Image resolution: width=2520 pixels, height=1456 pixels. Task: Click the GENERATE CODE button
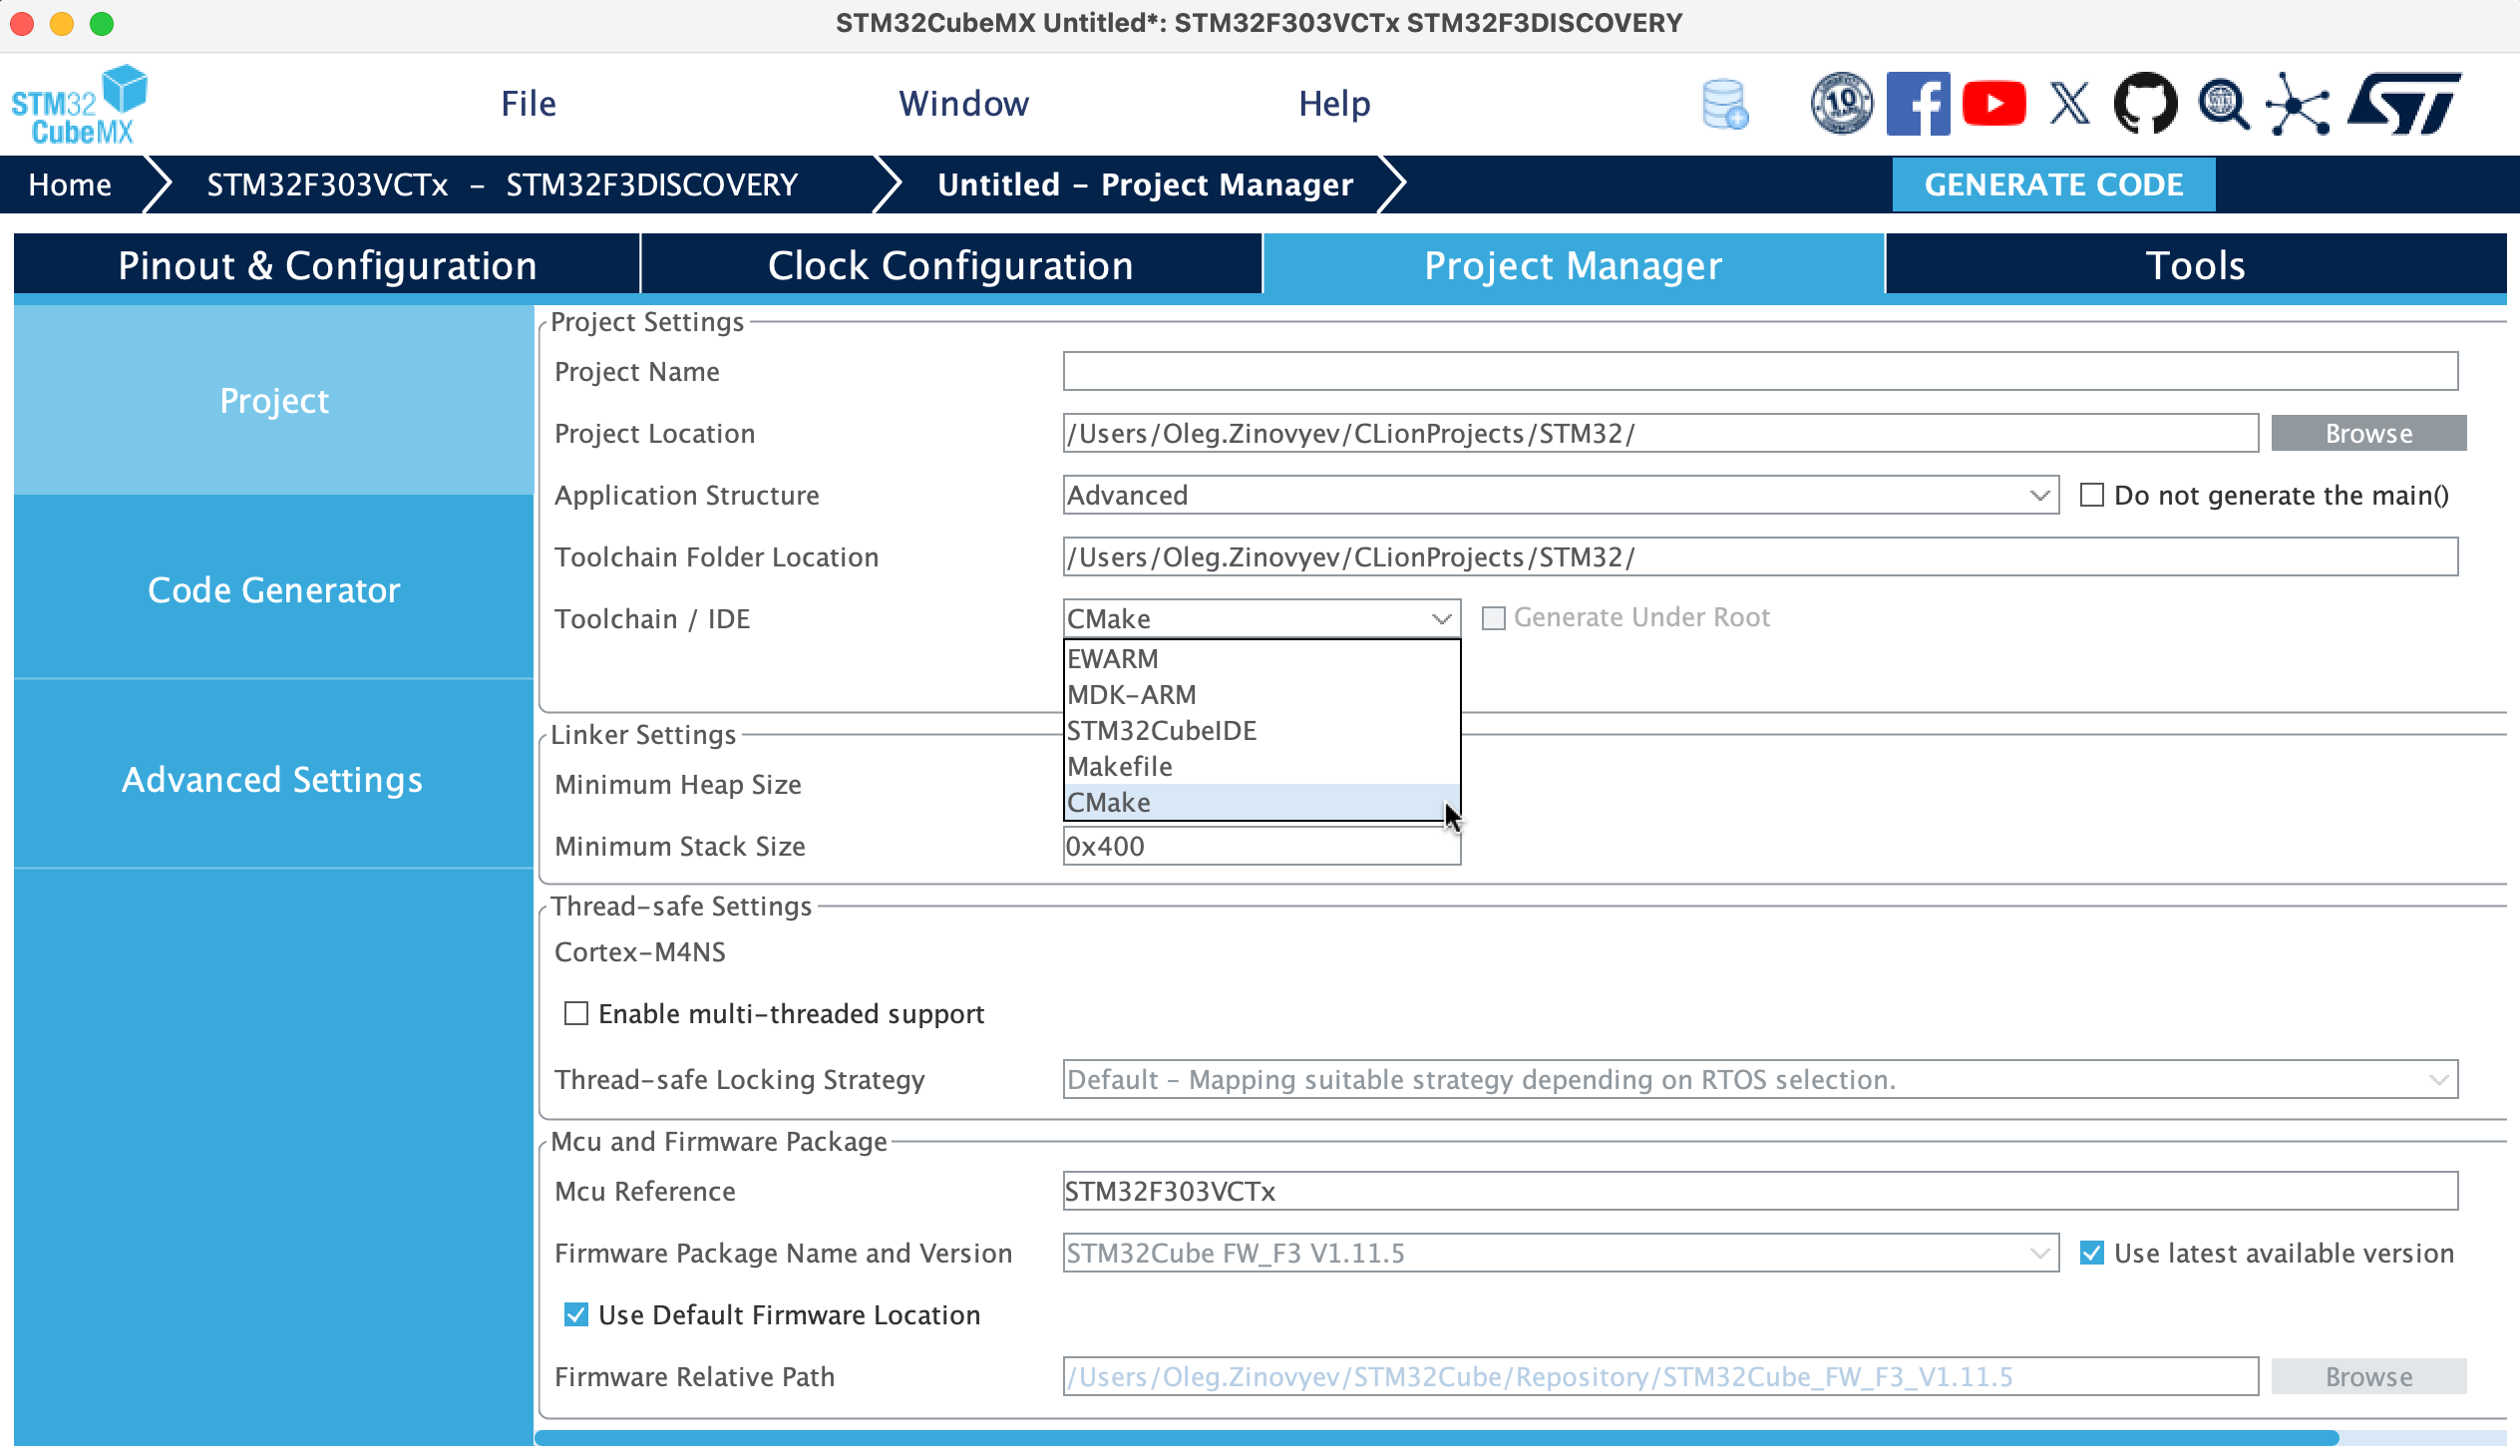(2053, 184)
